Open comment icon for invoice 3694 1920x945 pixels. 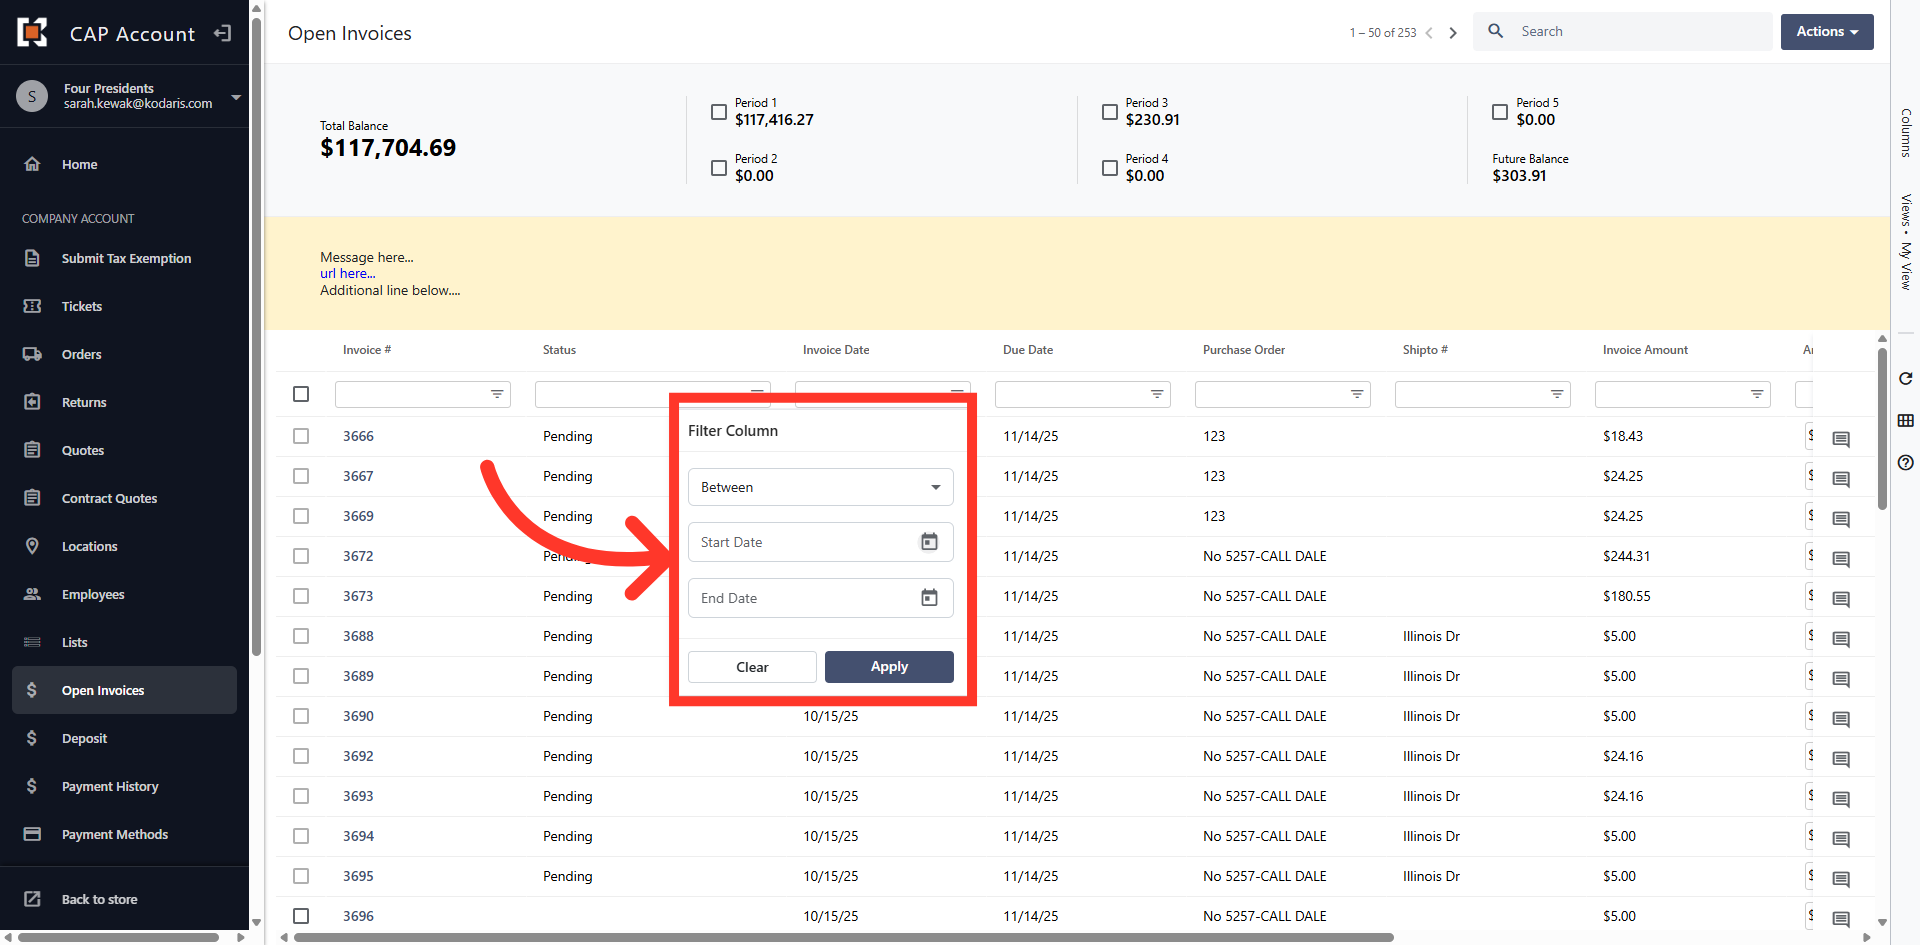[1841, 839]
